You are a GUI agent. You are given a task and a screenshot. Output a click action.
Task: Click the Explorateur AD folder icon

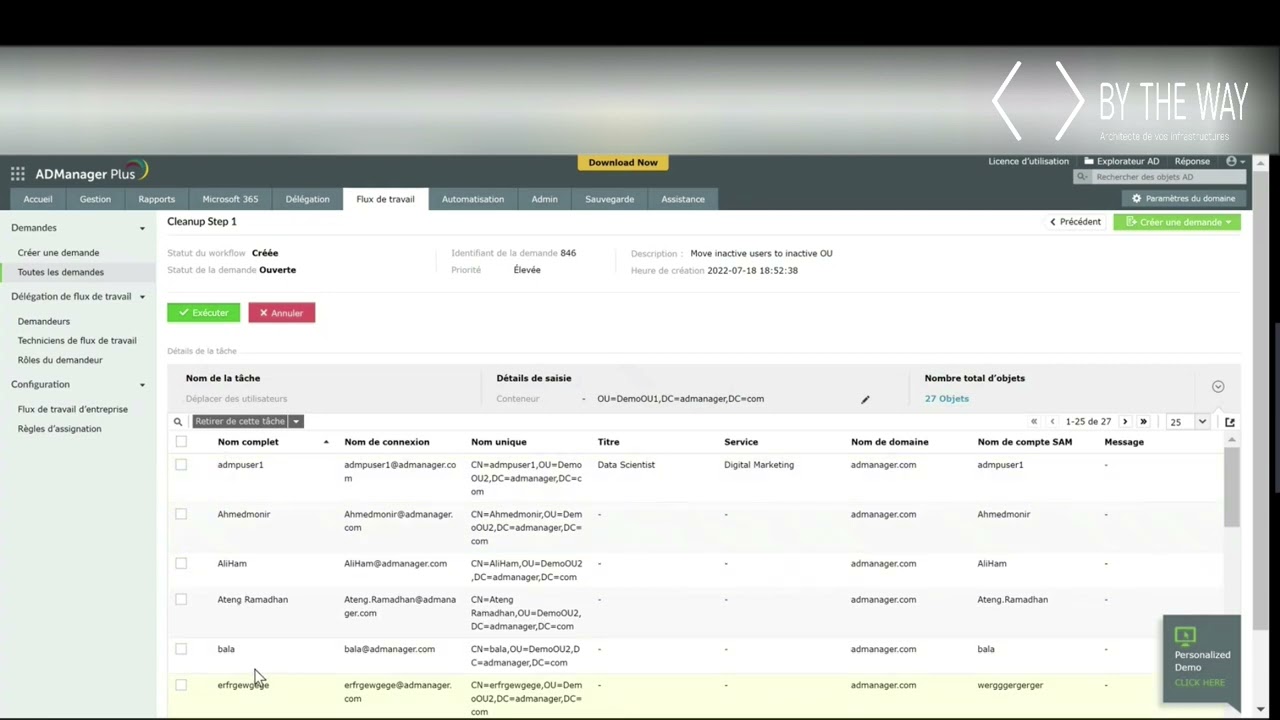click(1089, 161)
